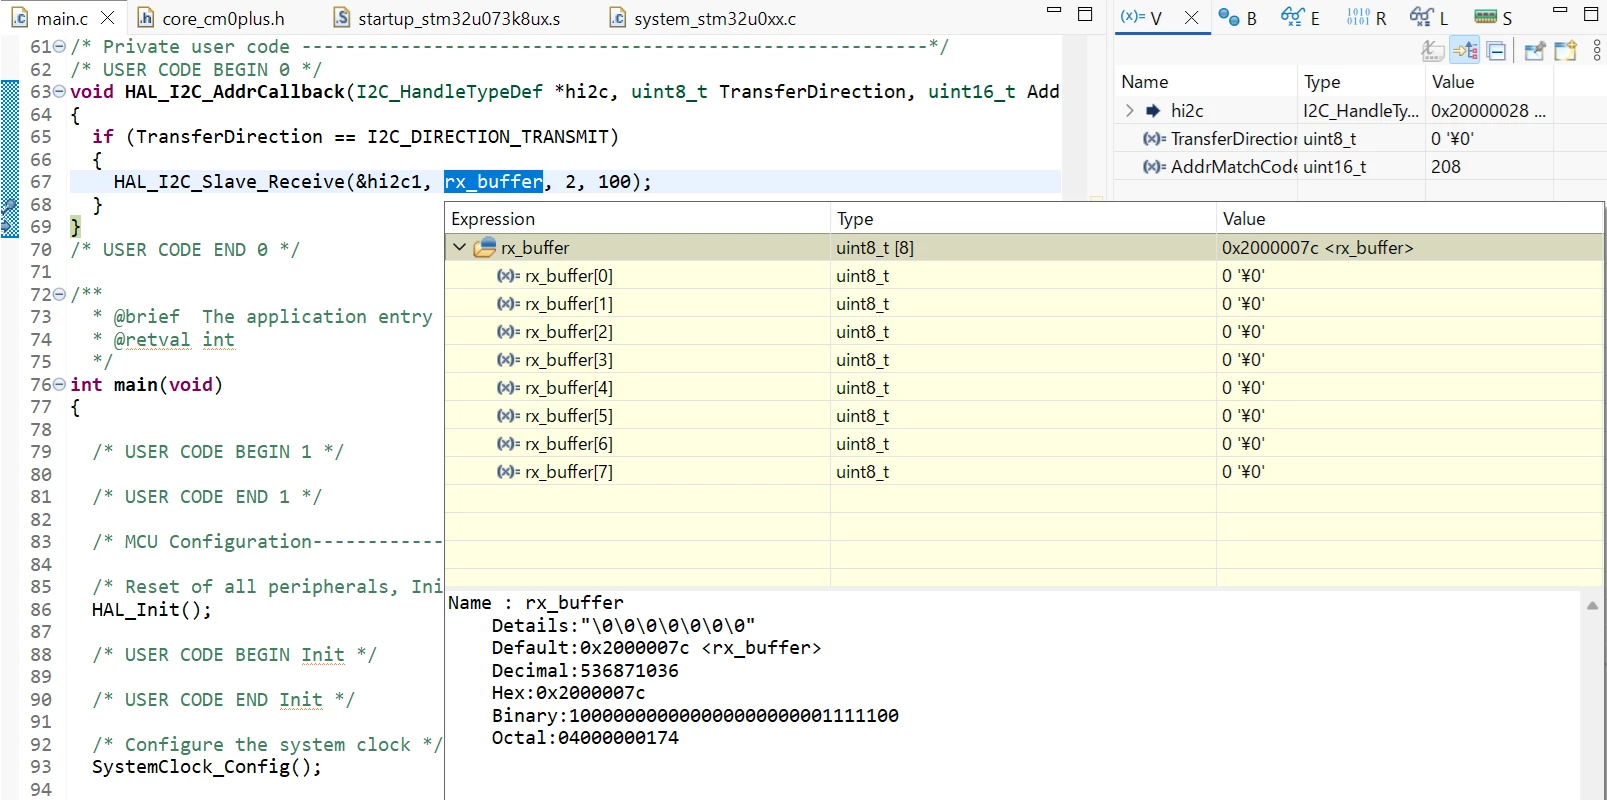Open the Registers view tab

click(1367, 18)
